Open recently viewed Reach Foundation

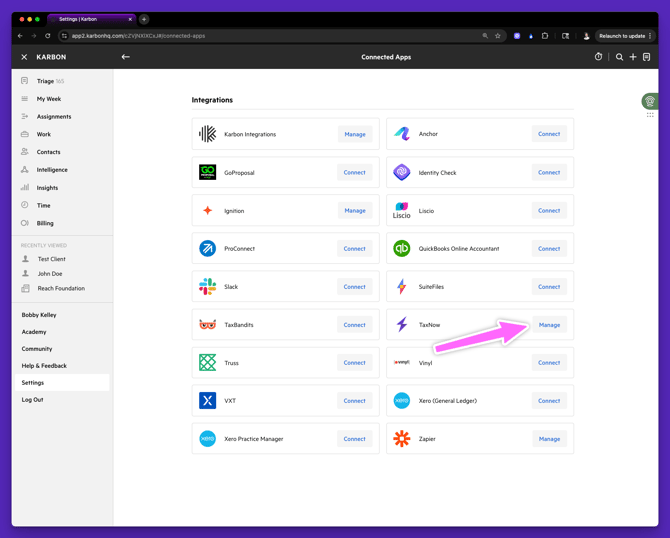[62, 288]
